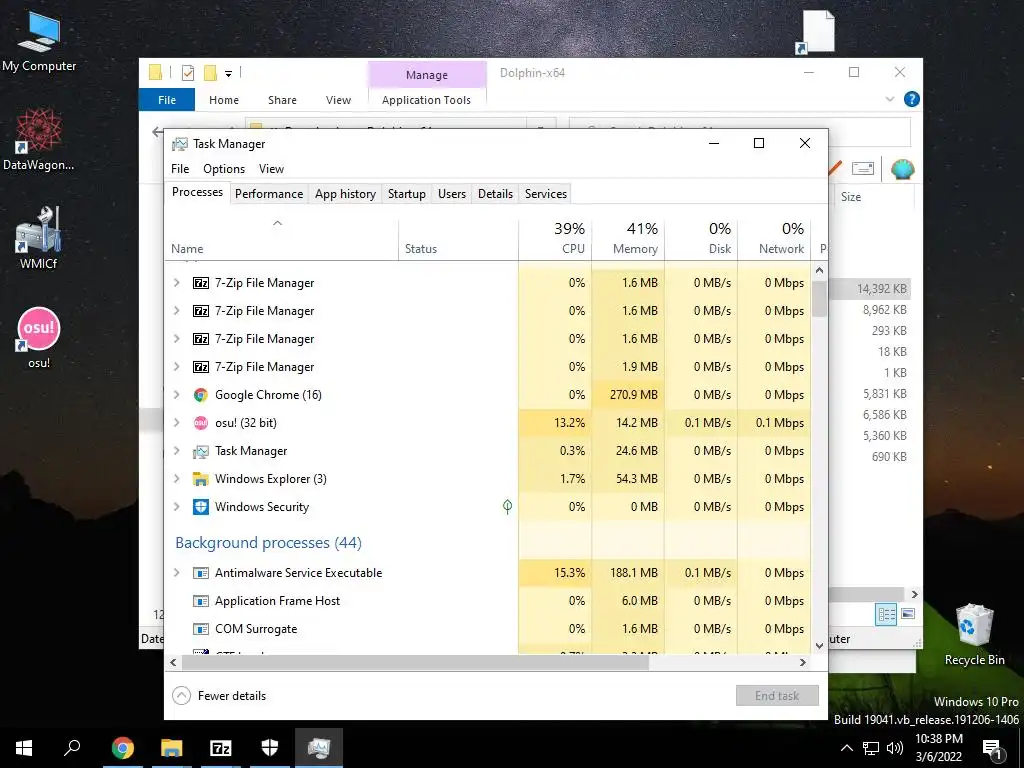The image size is (1024, 768).
Task: Expand Antimalware Service Executable entry
Action: 176,573
